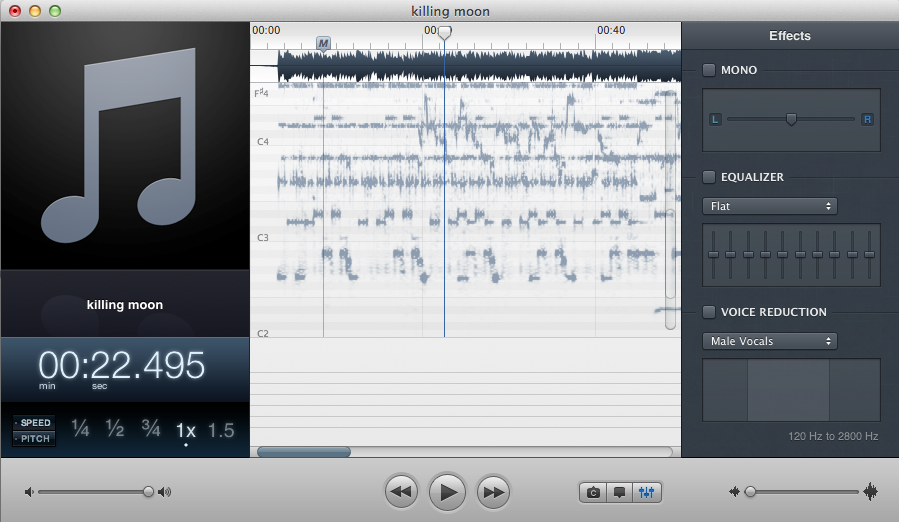This screenshot has width=899, height=522.
Task: Enable the MONO checkbox
Action: pyautogui.click(x=709, y=70)
